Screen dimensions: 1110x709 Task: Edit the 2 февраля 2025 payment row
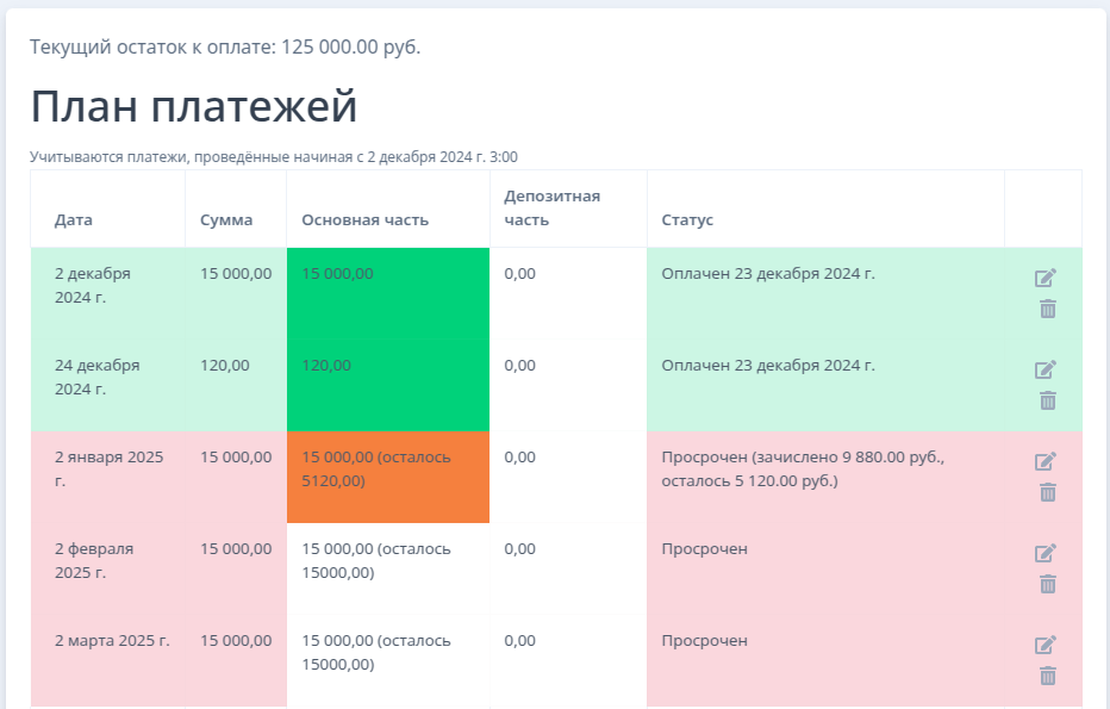(x=1045, y=553)
